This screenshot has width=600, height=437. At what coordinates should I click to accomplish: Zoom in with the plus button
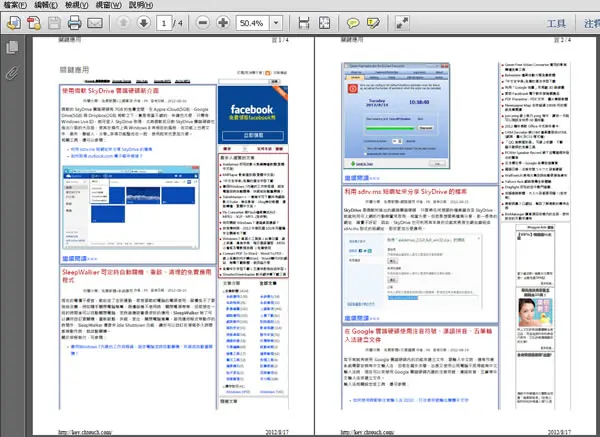click(x=223, y=23)
